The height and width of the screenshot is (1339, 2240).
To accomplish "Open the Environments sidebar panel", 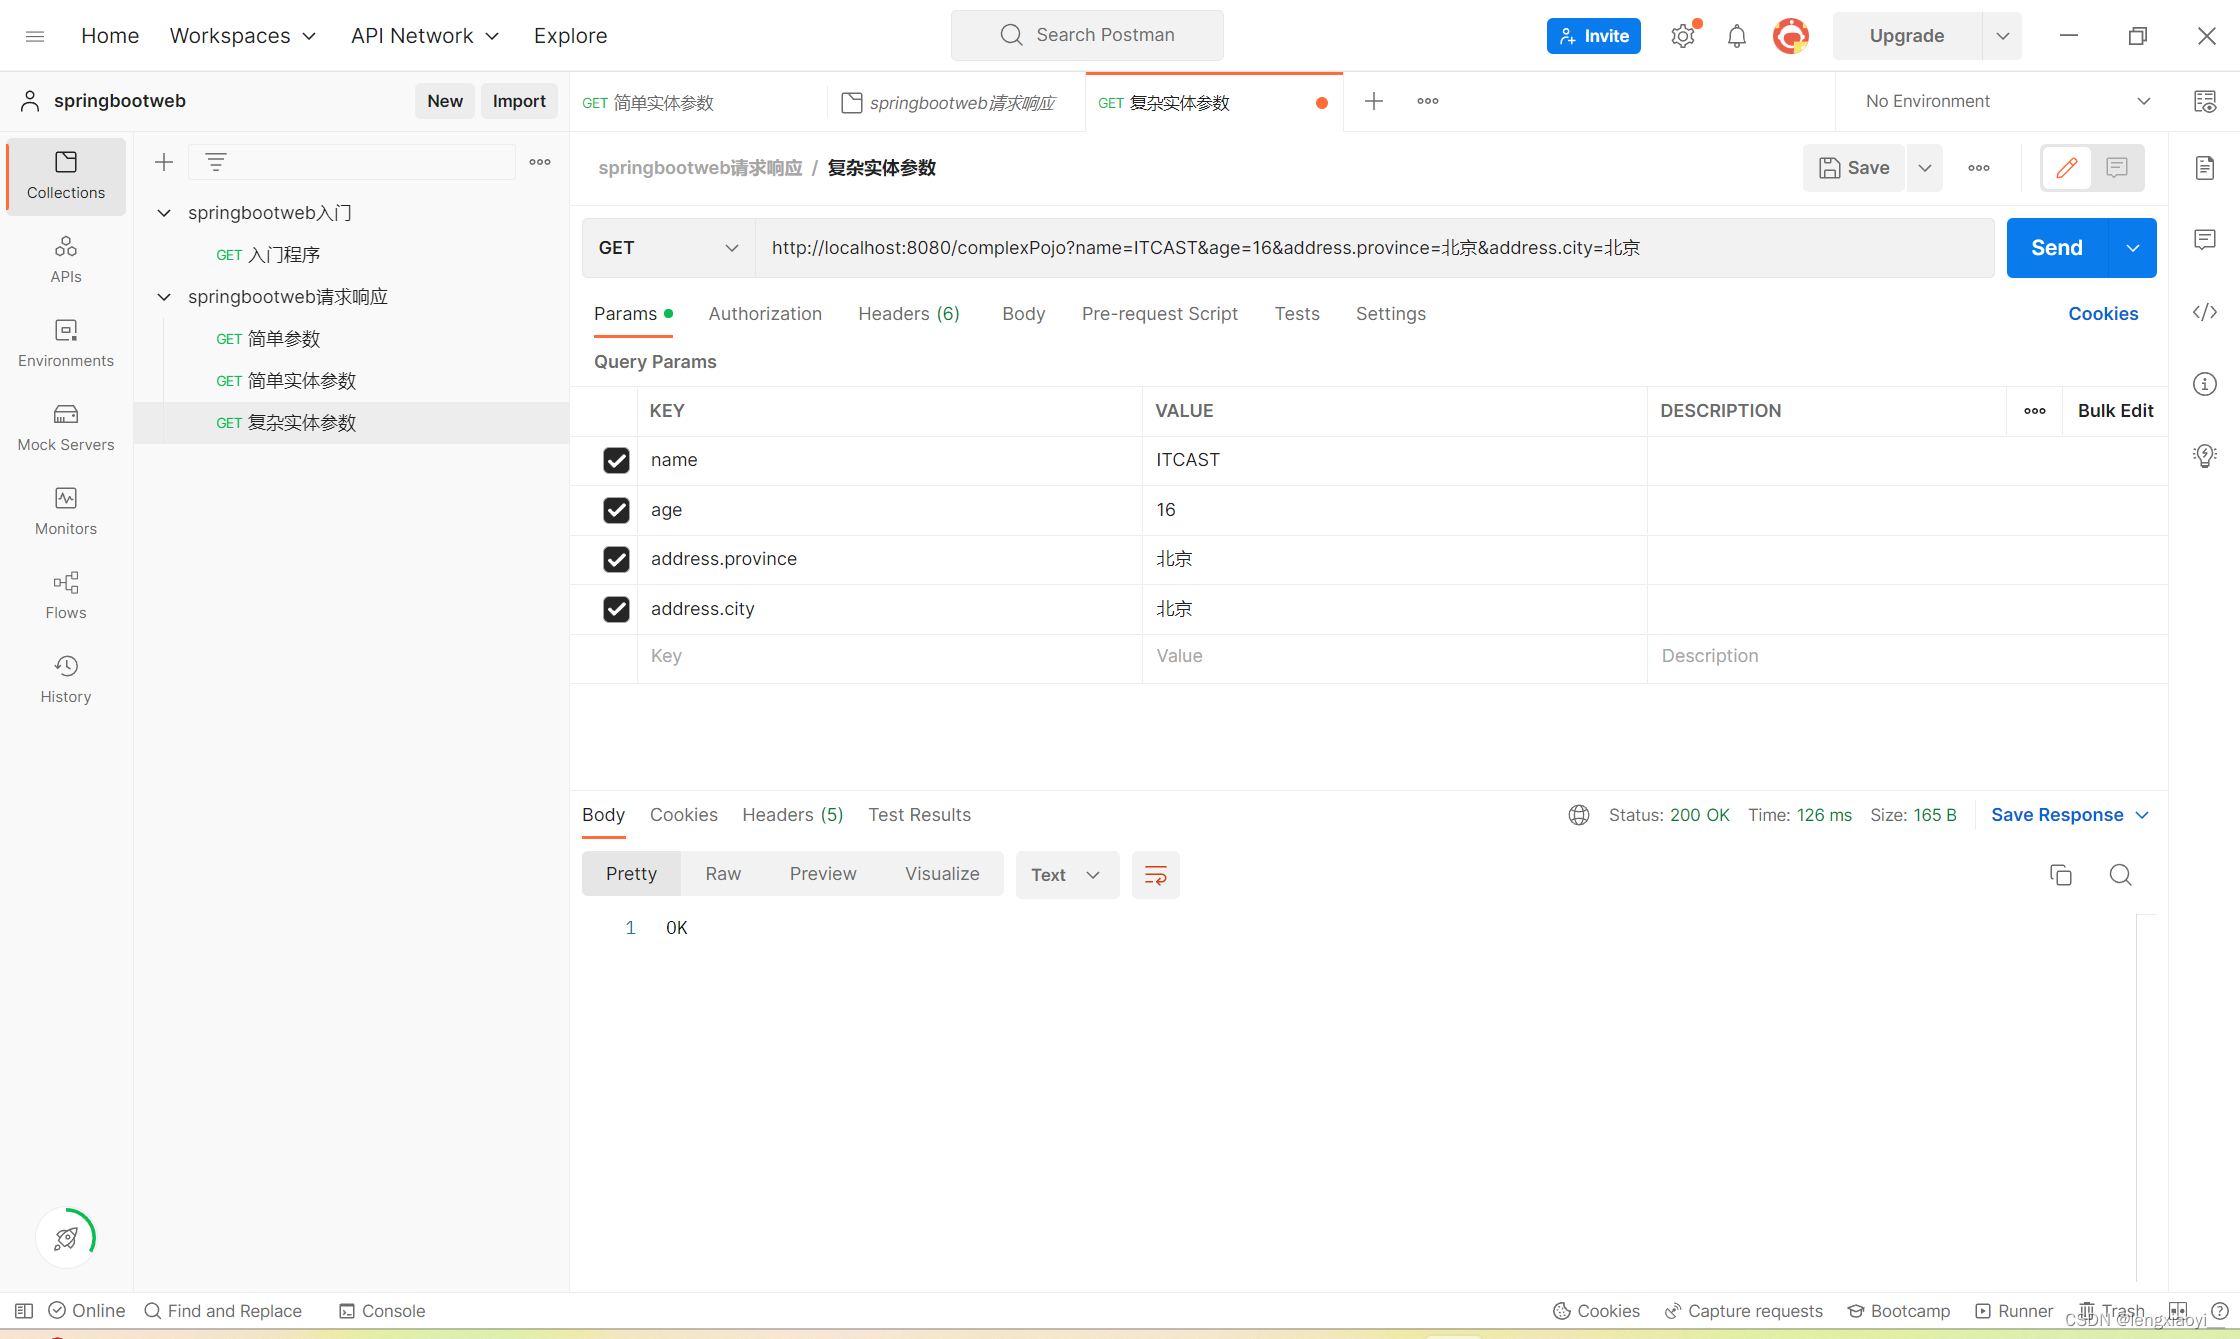I will point(66,343).
